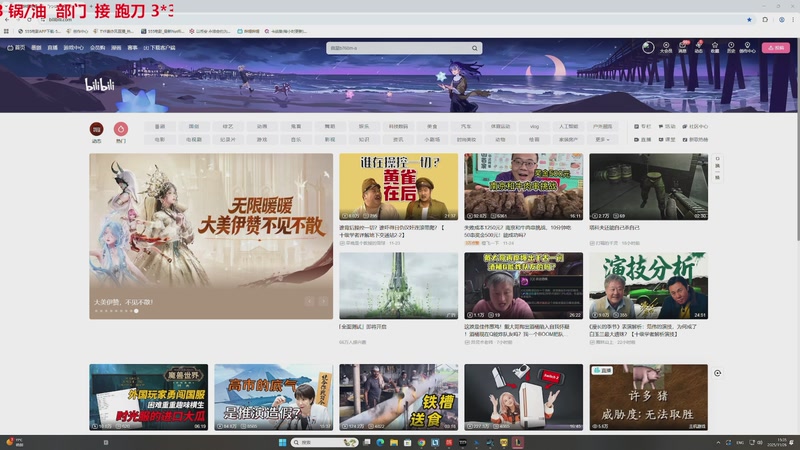
Task: Expand the 更多 categories dropdown
Action: click(602, 139)
